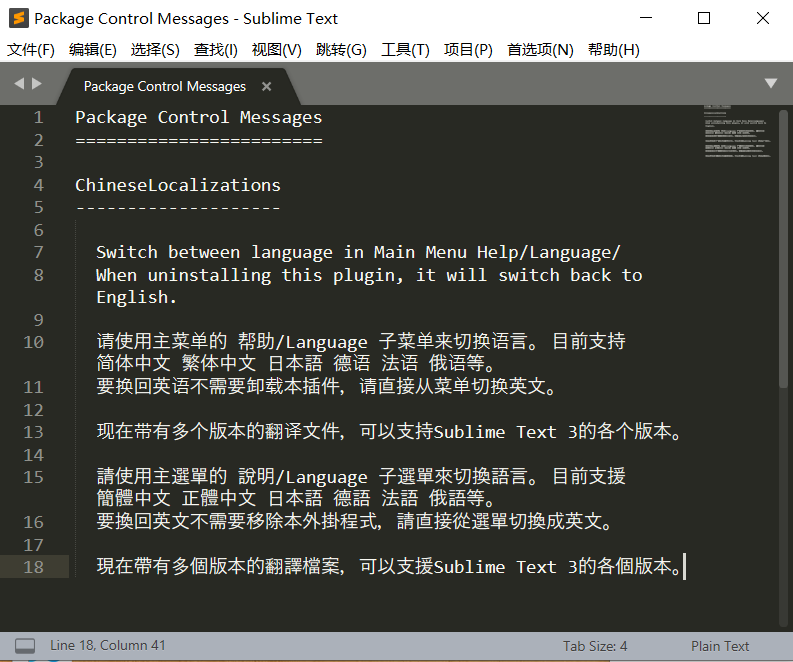Click line number 4 in the gutter
Screen dimensions: 793x662
(x=38, y=185)
